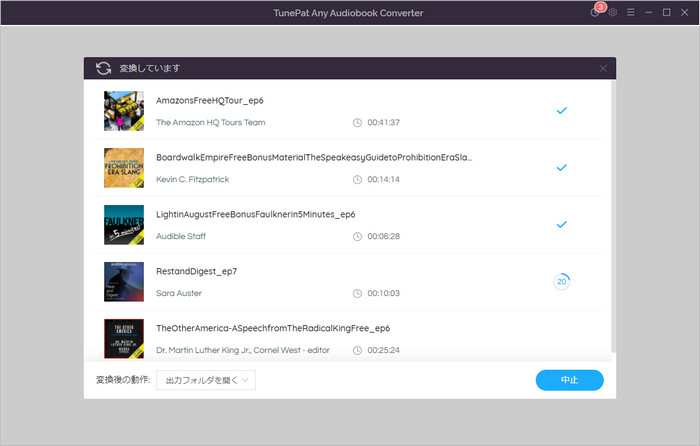
Task: Click The Other America cover thumbnail
Action: (124, 338)
